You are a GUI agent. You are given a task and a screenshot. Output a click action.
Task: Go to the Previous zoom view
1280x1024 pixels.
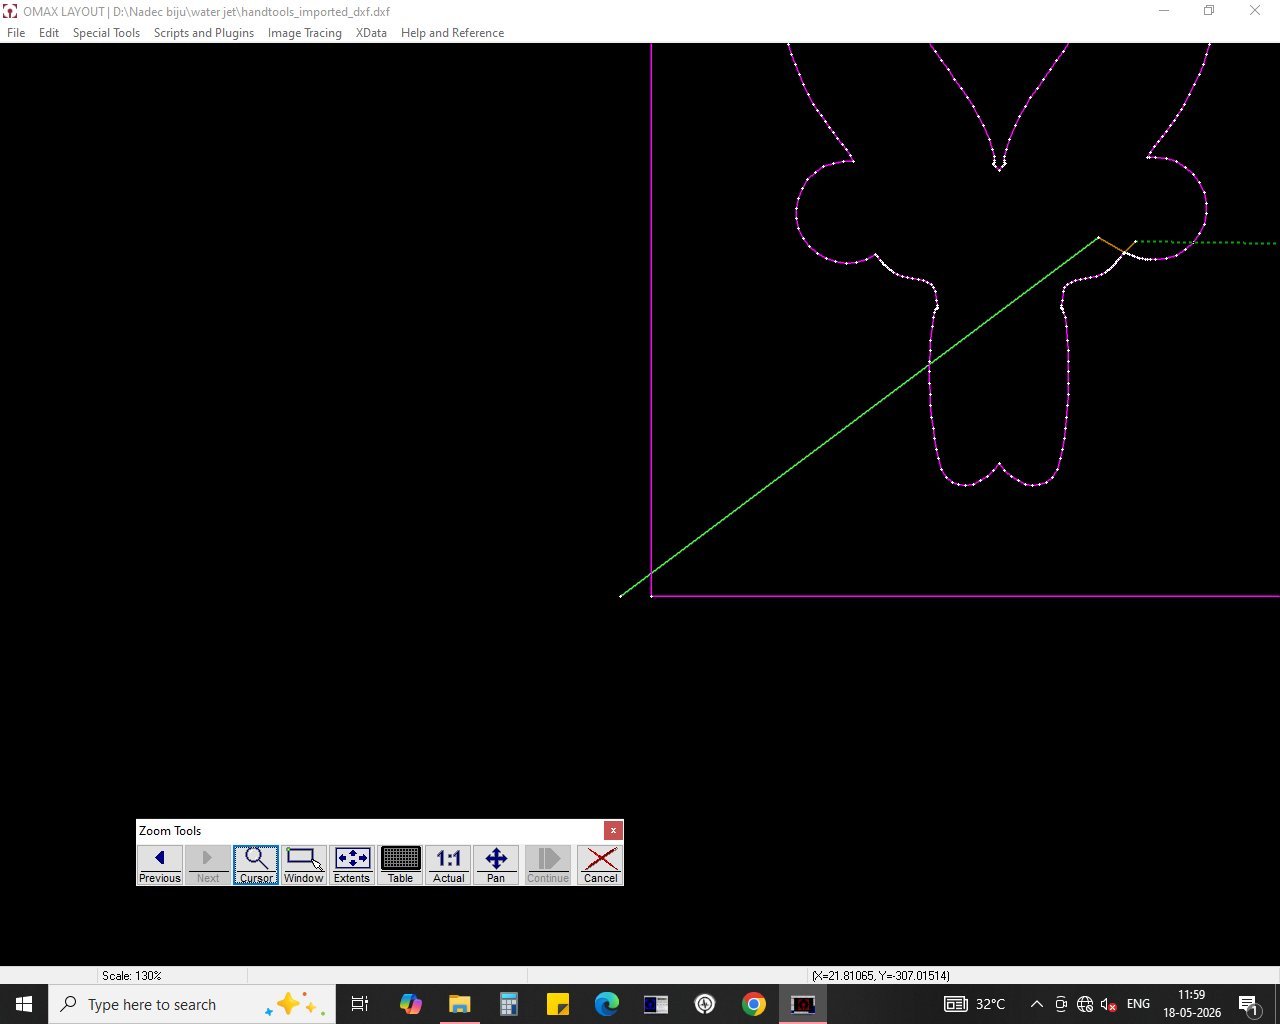160,865
